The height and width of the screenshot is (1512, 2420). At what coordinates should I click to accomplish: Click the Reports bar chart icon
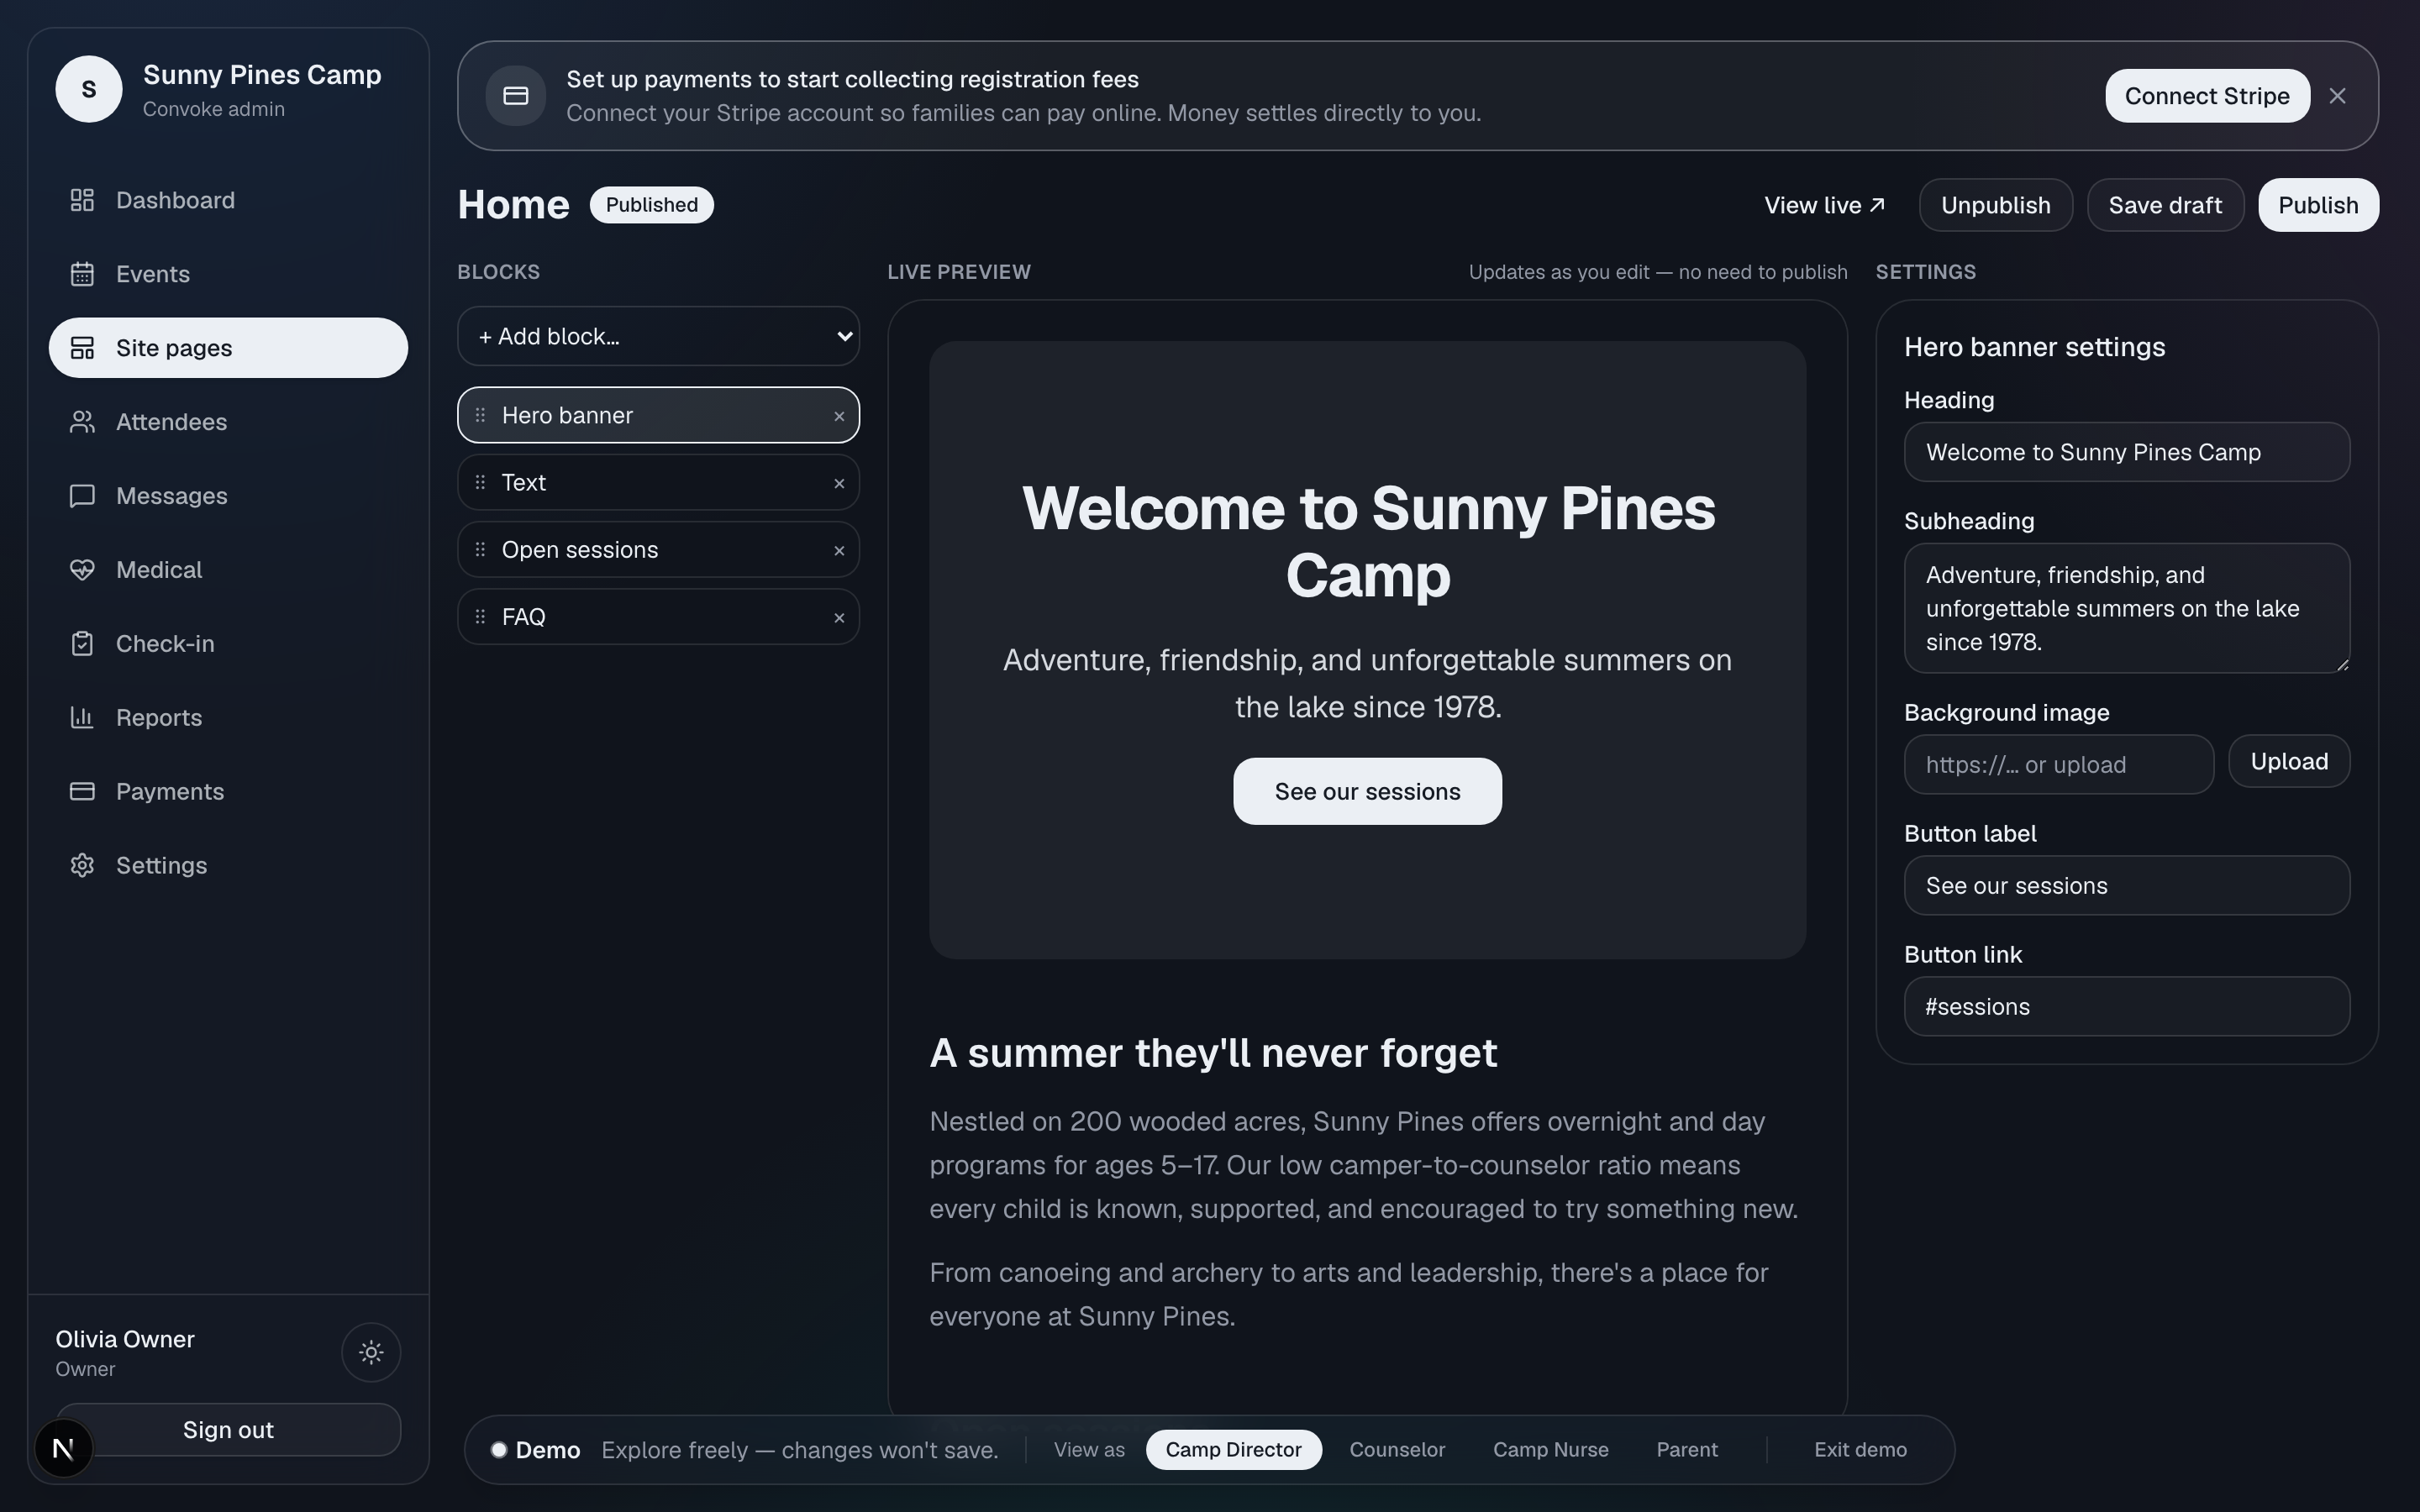pyautogui.click(x=82, y=718)
